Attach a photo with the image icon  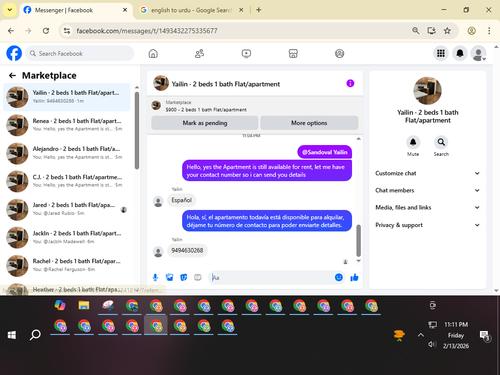pos(169,277)
